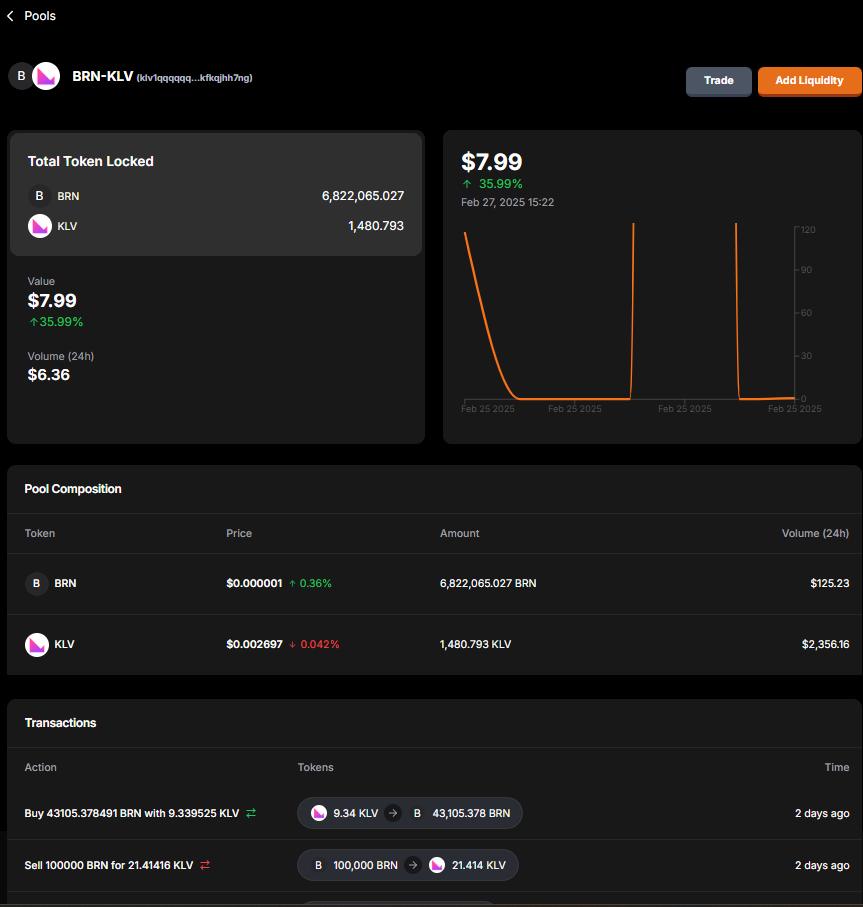
Task: Click green swap icon on Buy transaction
Action: point(251,813)
